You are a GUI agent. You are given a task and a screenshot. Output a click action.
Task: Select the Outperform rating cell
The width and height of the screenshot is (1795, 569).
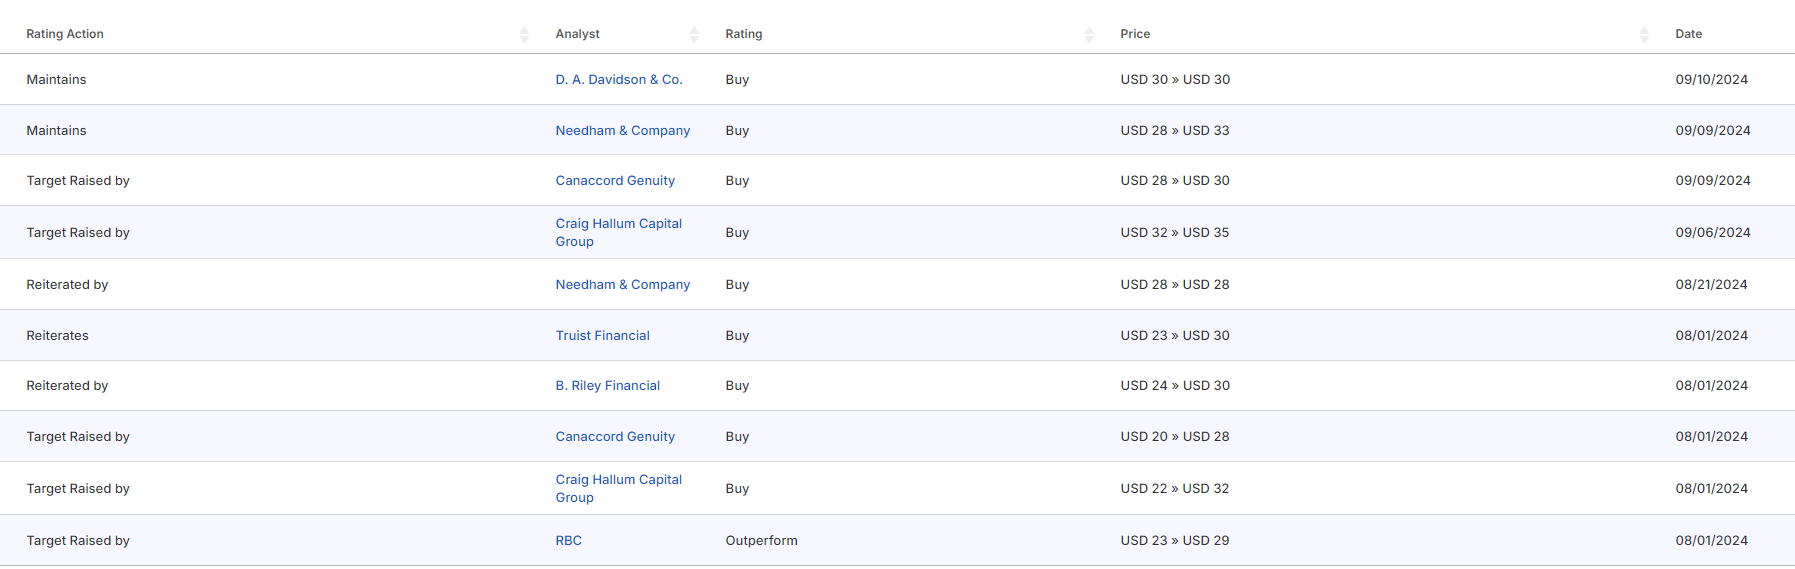point(761,540)
